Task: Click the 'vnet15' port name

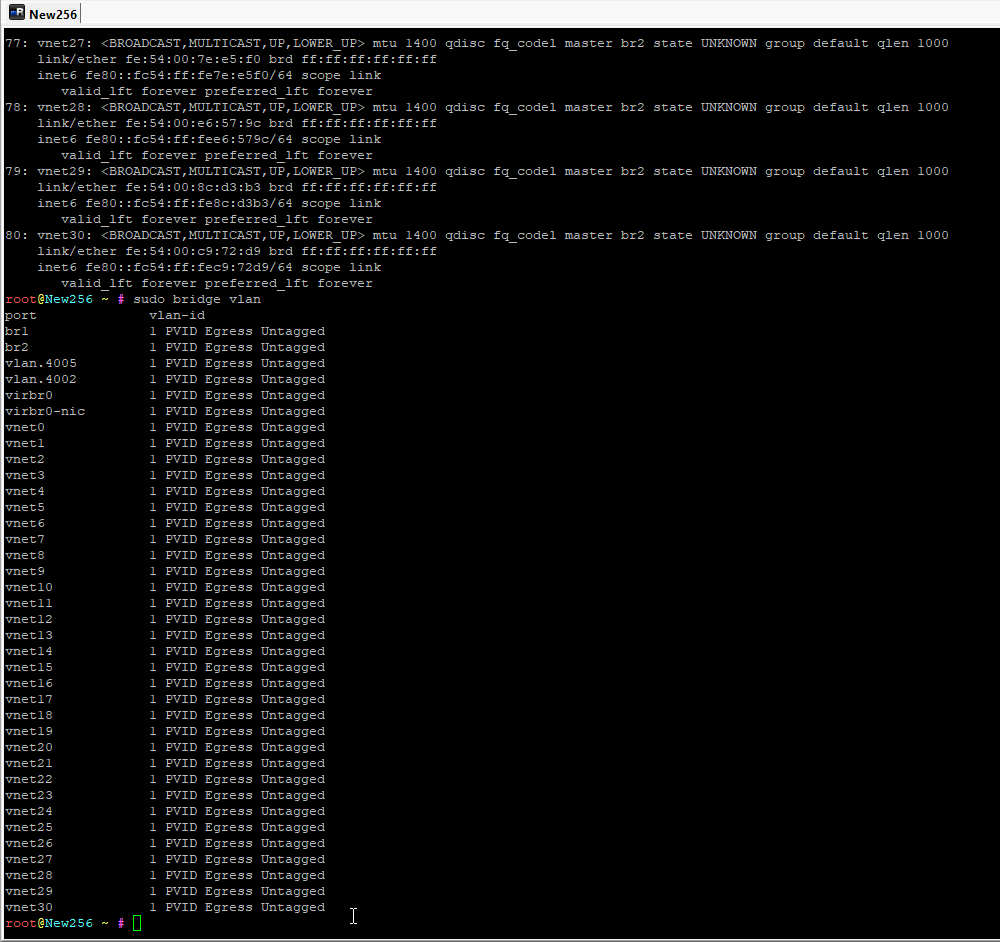Action: coord(29,667)
